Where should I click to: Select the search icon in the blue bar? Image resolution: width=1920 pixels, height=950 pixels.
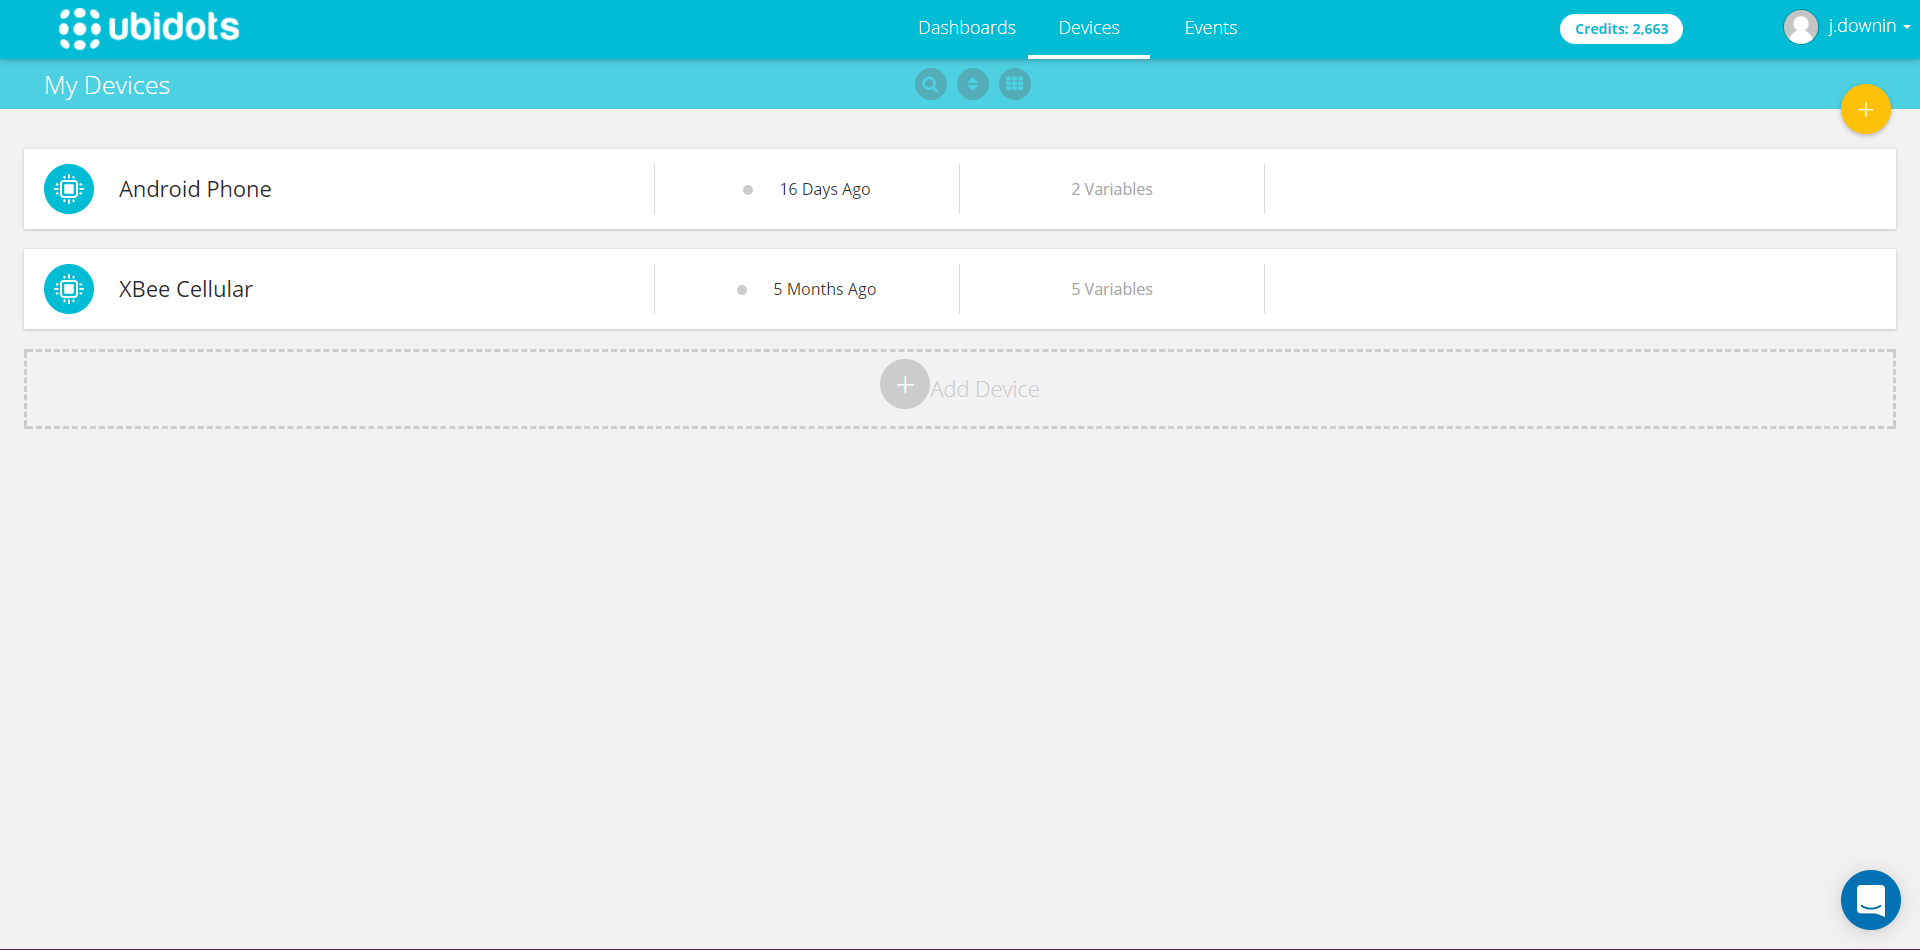point(929,84)
